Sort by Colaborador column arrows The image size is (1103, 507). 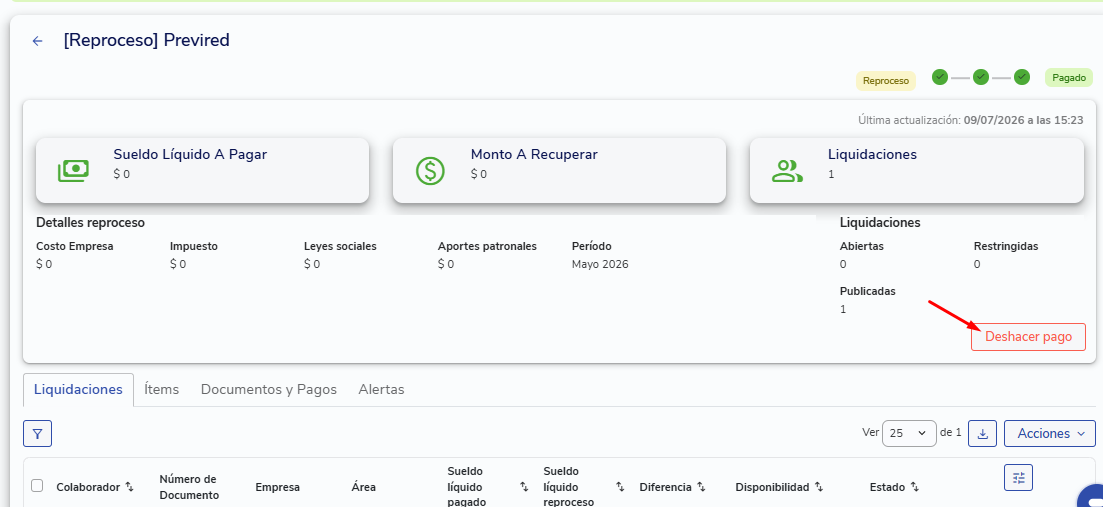click(129, 487)
